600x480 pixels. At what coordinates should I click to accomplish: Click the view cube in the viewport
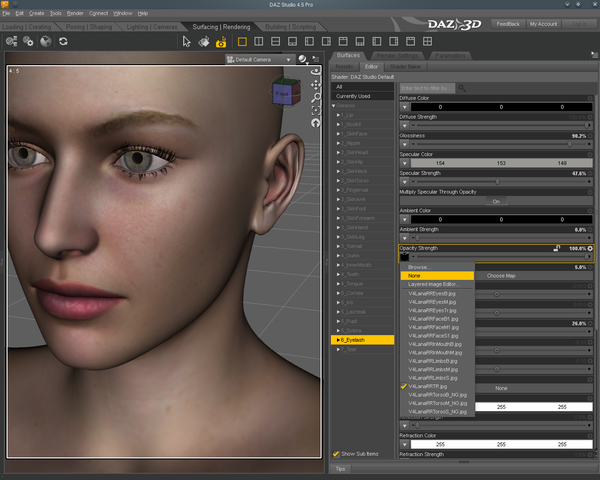tap(282, 94)
